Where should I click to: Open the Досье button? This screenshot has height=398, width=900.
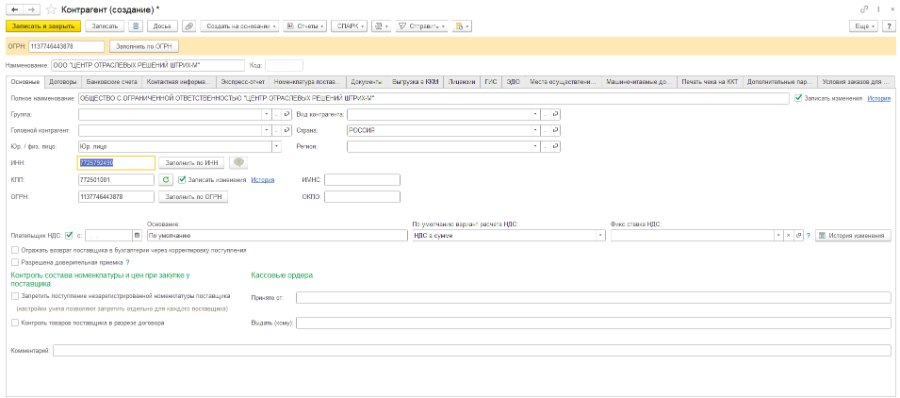(x=162, y=26)
